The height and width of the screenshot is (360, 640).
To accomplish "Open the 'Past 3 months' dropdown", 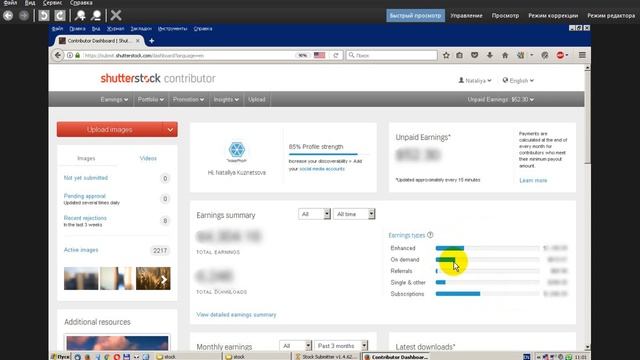I will 341,346.
